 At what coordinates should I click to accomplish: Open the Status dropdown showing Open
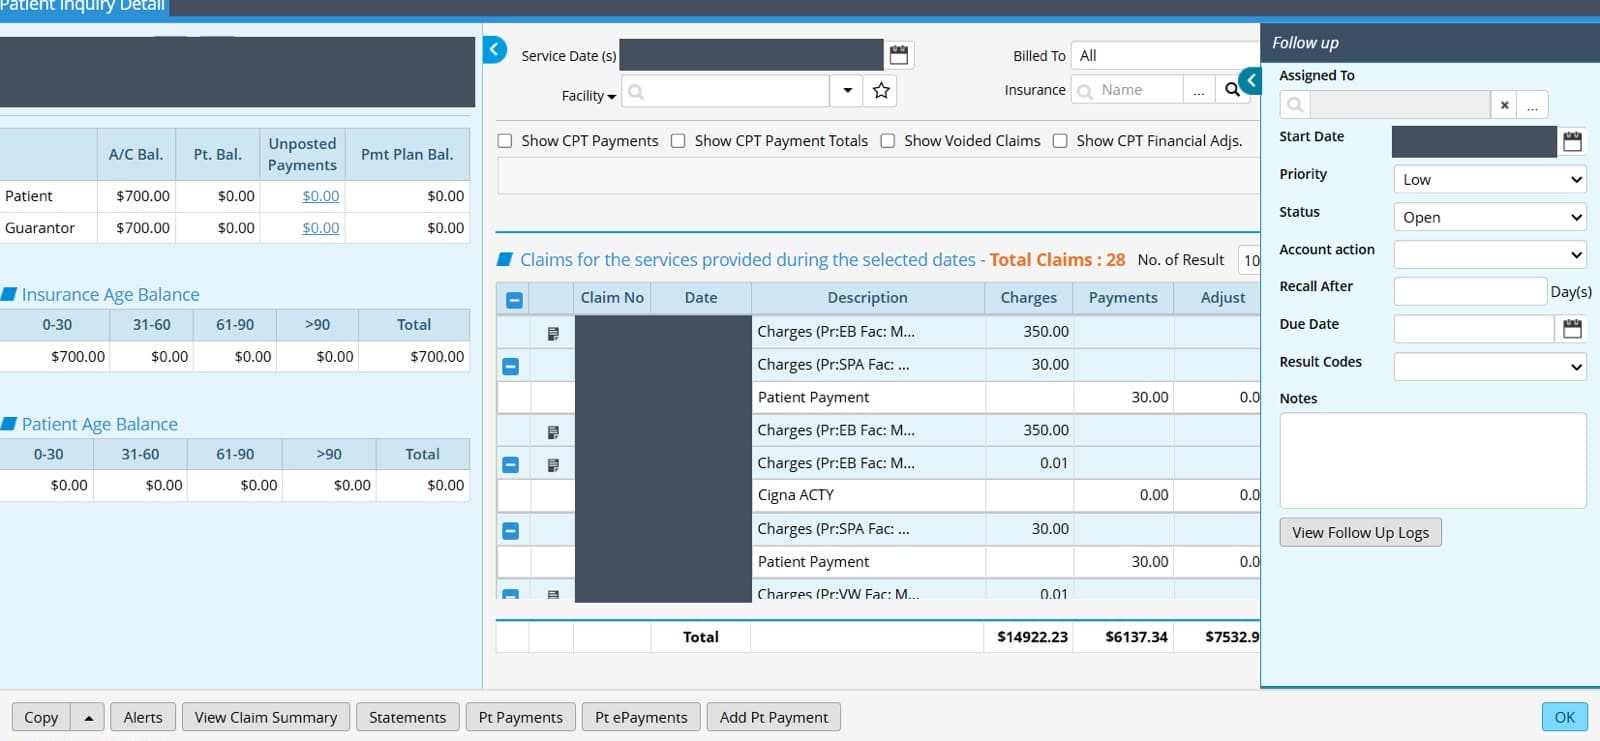[x=1490, y=218]
